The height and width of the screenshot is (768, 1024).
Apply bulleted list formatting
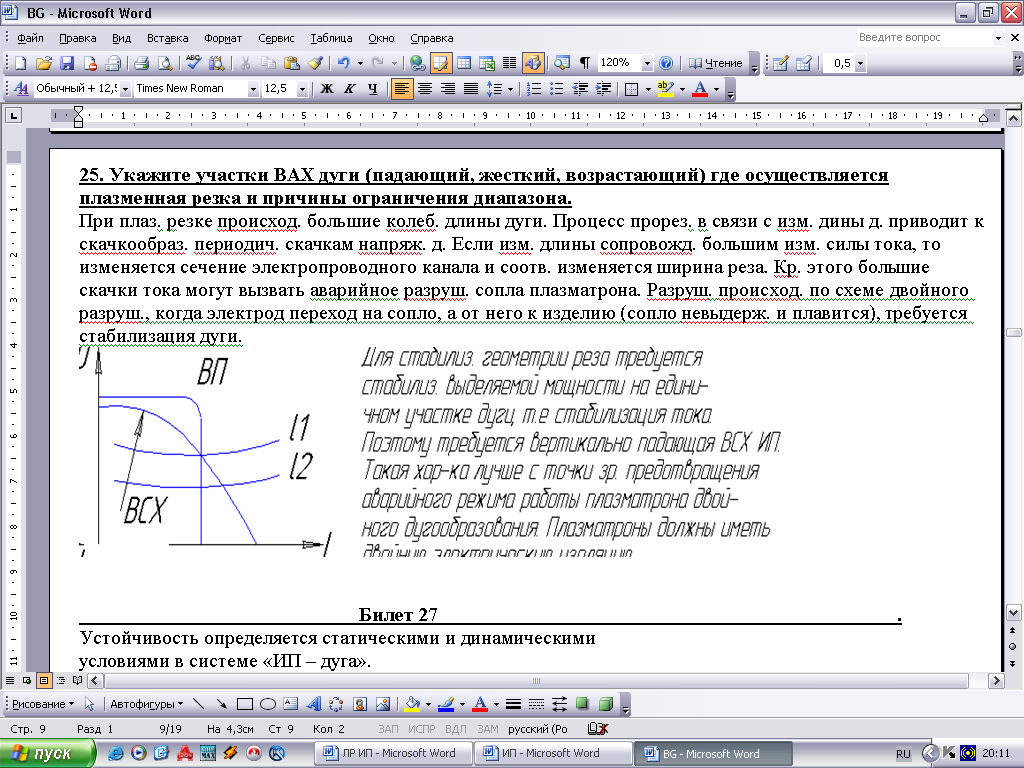pos(557,88)
